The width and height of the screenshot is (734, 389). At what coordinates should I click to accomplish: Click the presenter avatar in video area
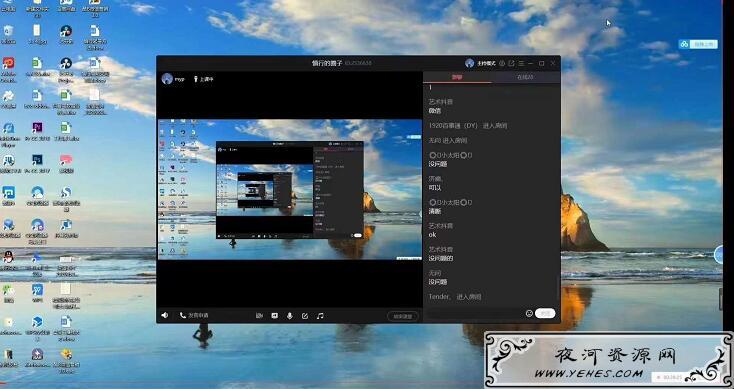point(167,79)
